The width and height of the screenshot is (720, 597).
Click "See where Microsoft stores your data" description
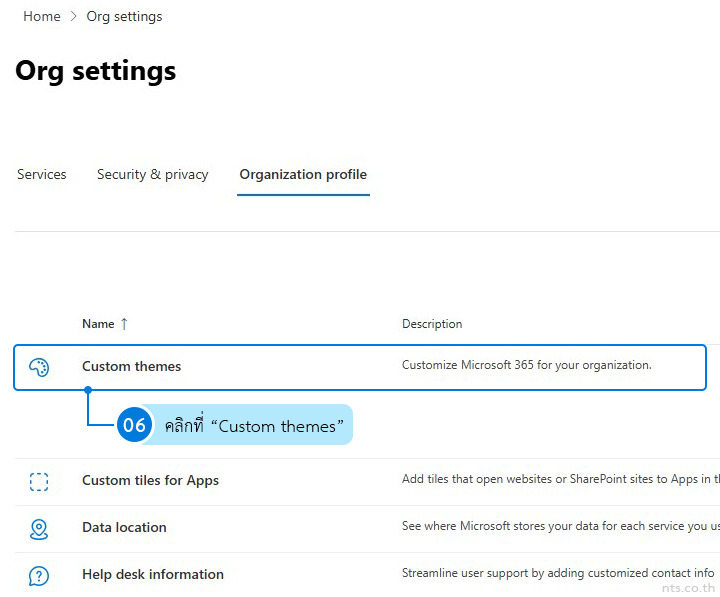pyautogui.click(x=560, y=526)
